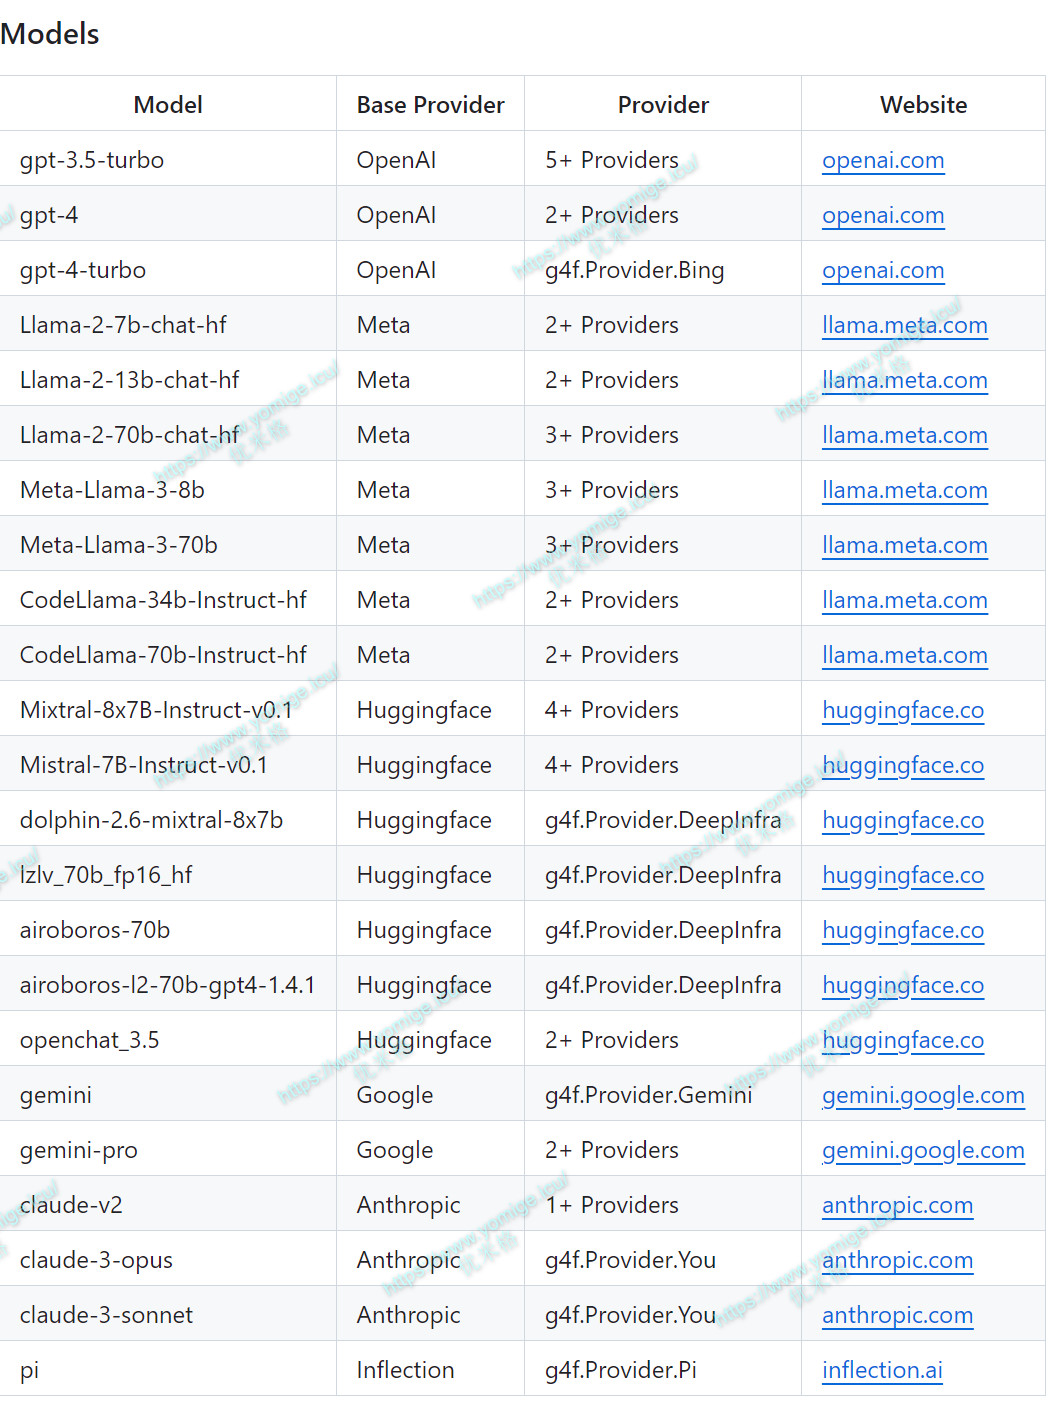
Task: Visit llama.meta.com link in Llama-2-70b-chat-hf row
Action: coord(904,436)
